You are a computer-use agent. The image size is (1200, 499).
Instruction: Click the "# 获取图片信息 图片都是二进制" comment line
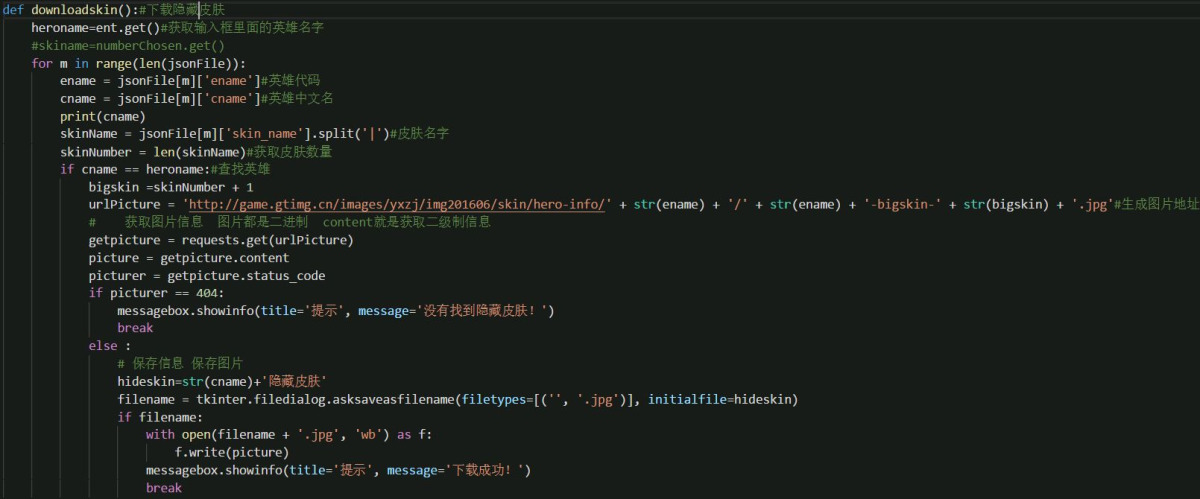289,223
